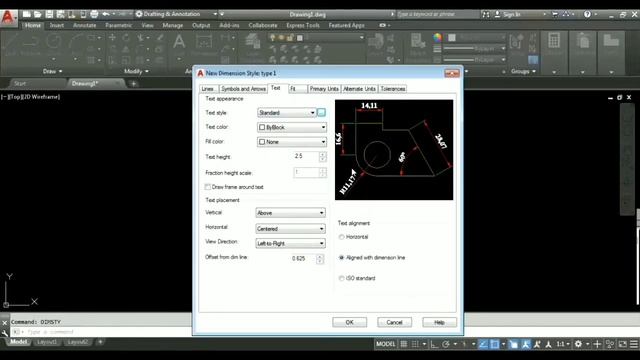The height and width of the screenshot is (360, 640).
Task: Open the Horizontal placement Centered dropdown
Action: [290, 229]
